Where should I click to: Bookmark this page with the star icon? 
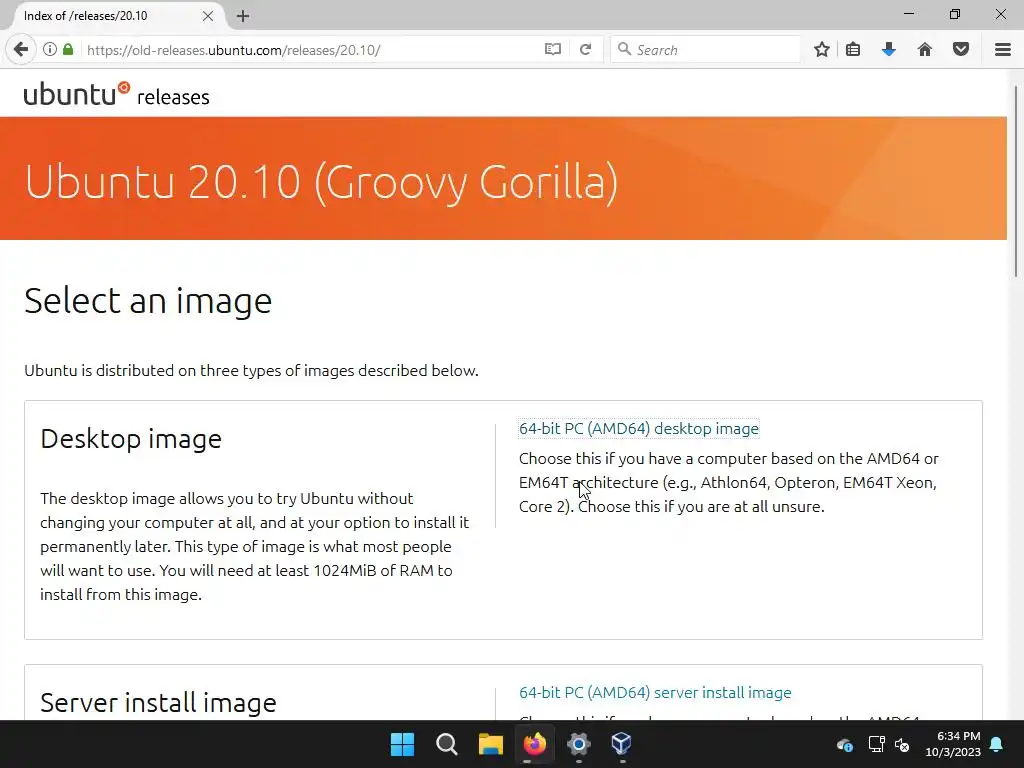822,50
